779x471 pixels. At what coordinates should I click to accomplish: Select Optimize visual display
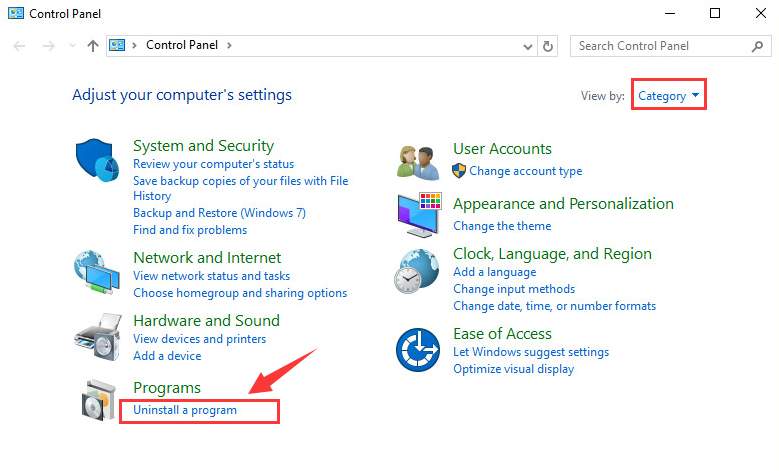(x=513, y=369)
